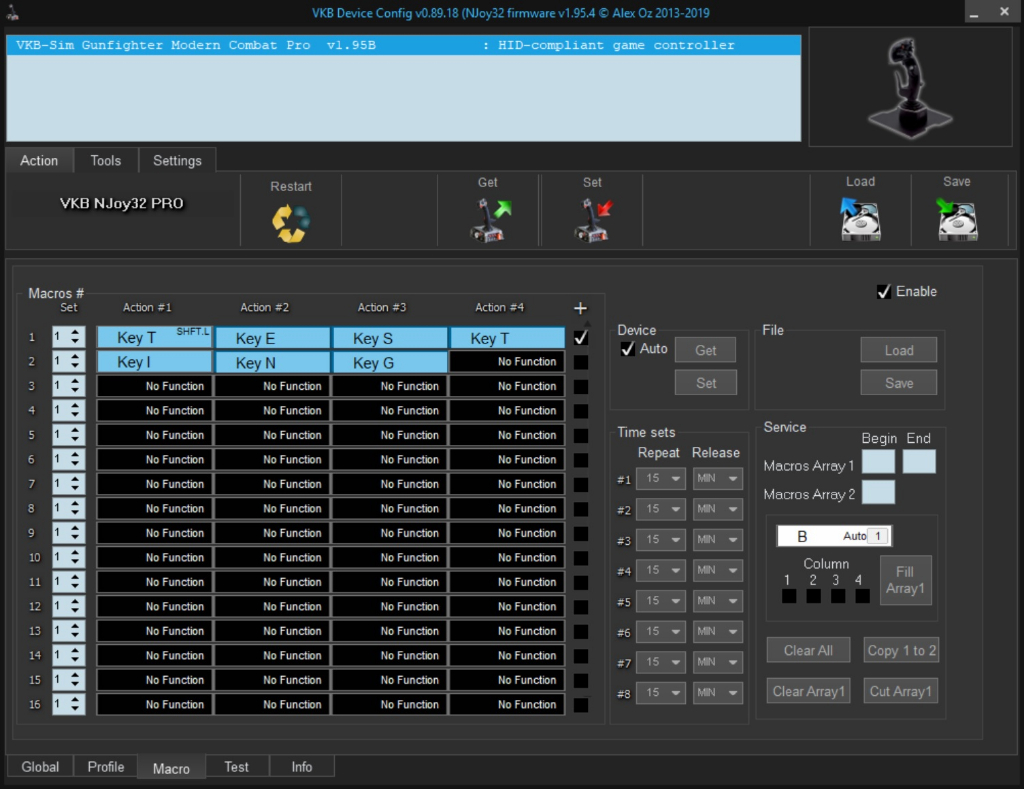Select macro 5 Action #1 No Function cell
Viewport: 1024px width, 789px height.
click(154, 435)
